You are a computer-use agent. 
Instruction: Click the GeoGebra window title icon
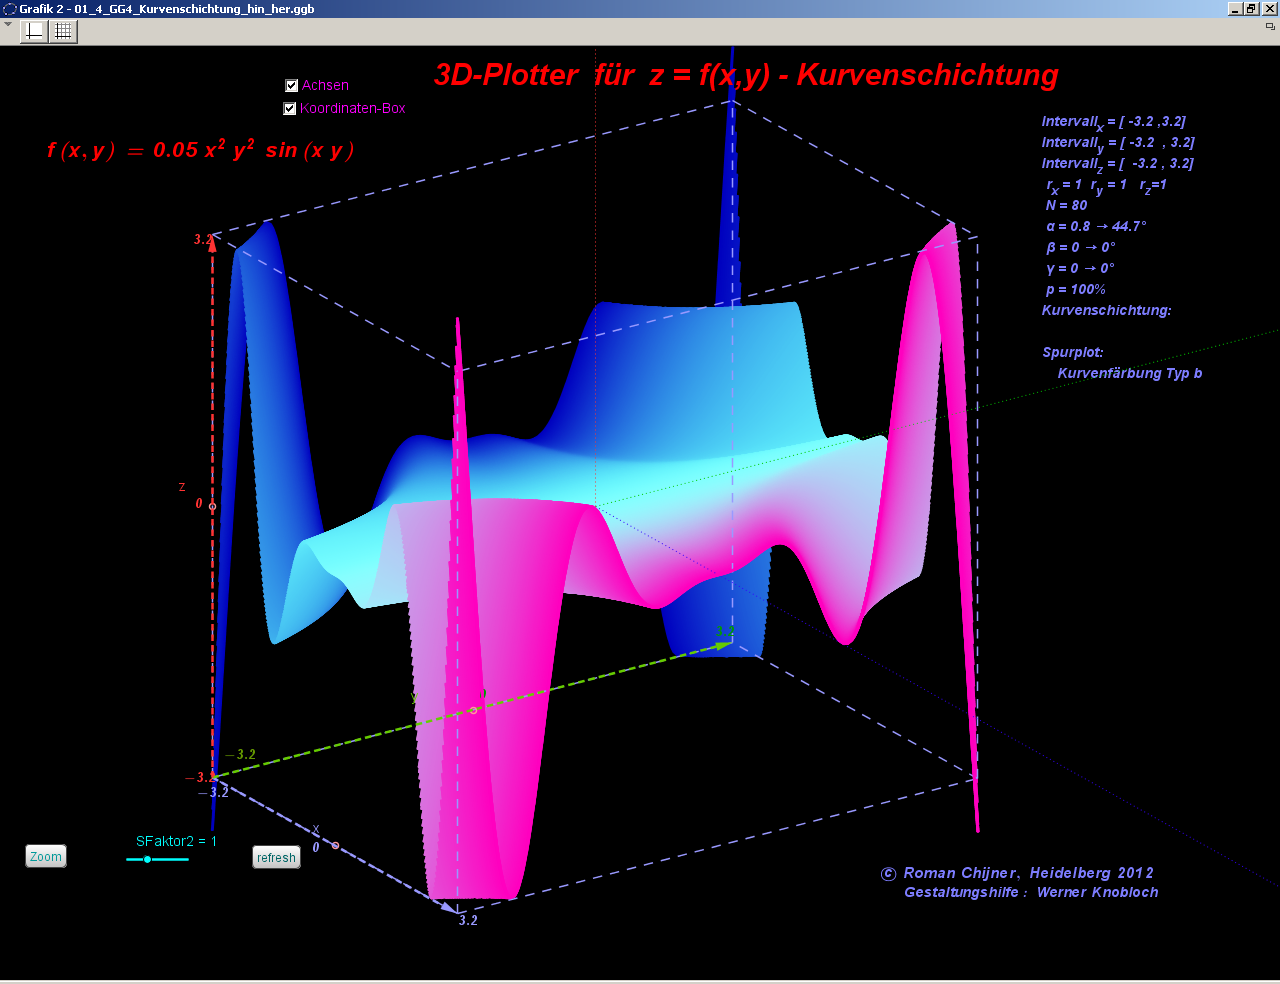[x=10, y=9]
